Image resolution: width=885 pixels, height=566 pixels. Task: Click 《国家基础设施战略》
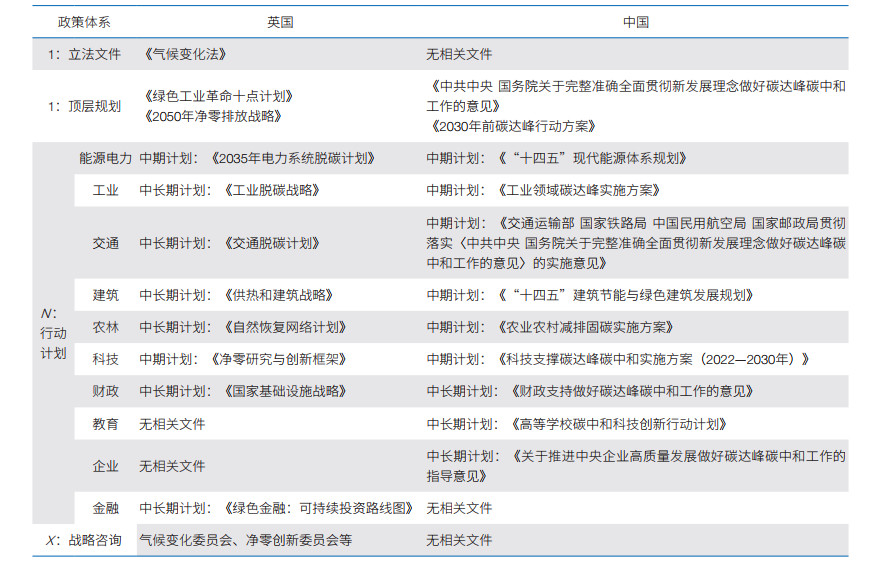coord(286,391)
